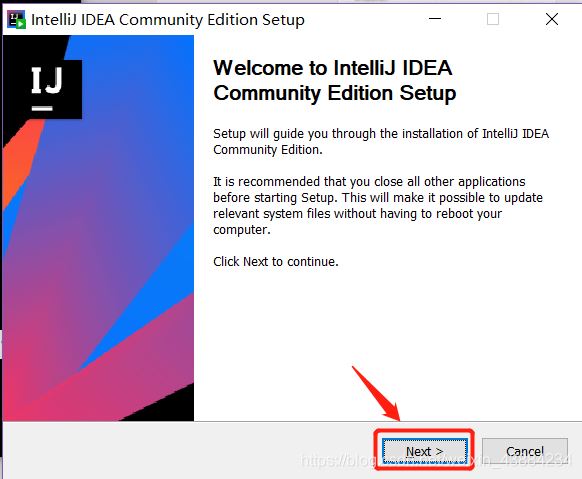The height and width of the screenshot is (479, 582).
Task: Close the IntelliJ IDEA Setup window
Action: (552, 19)
